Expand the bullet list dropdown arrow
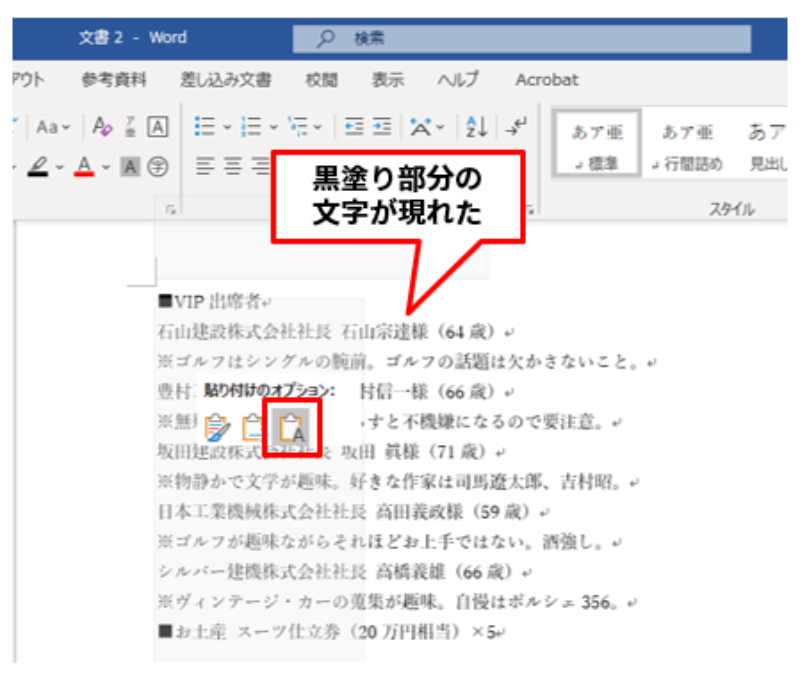 tap(227, 127)
